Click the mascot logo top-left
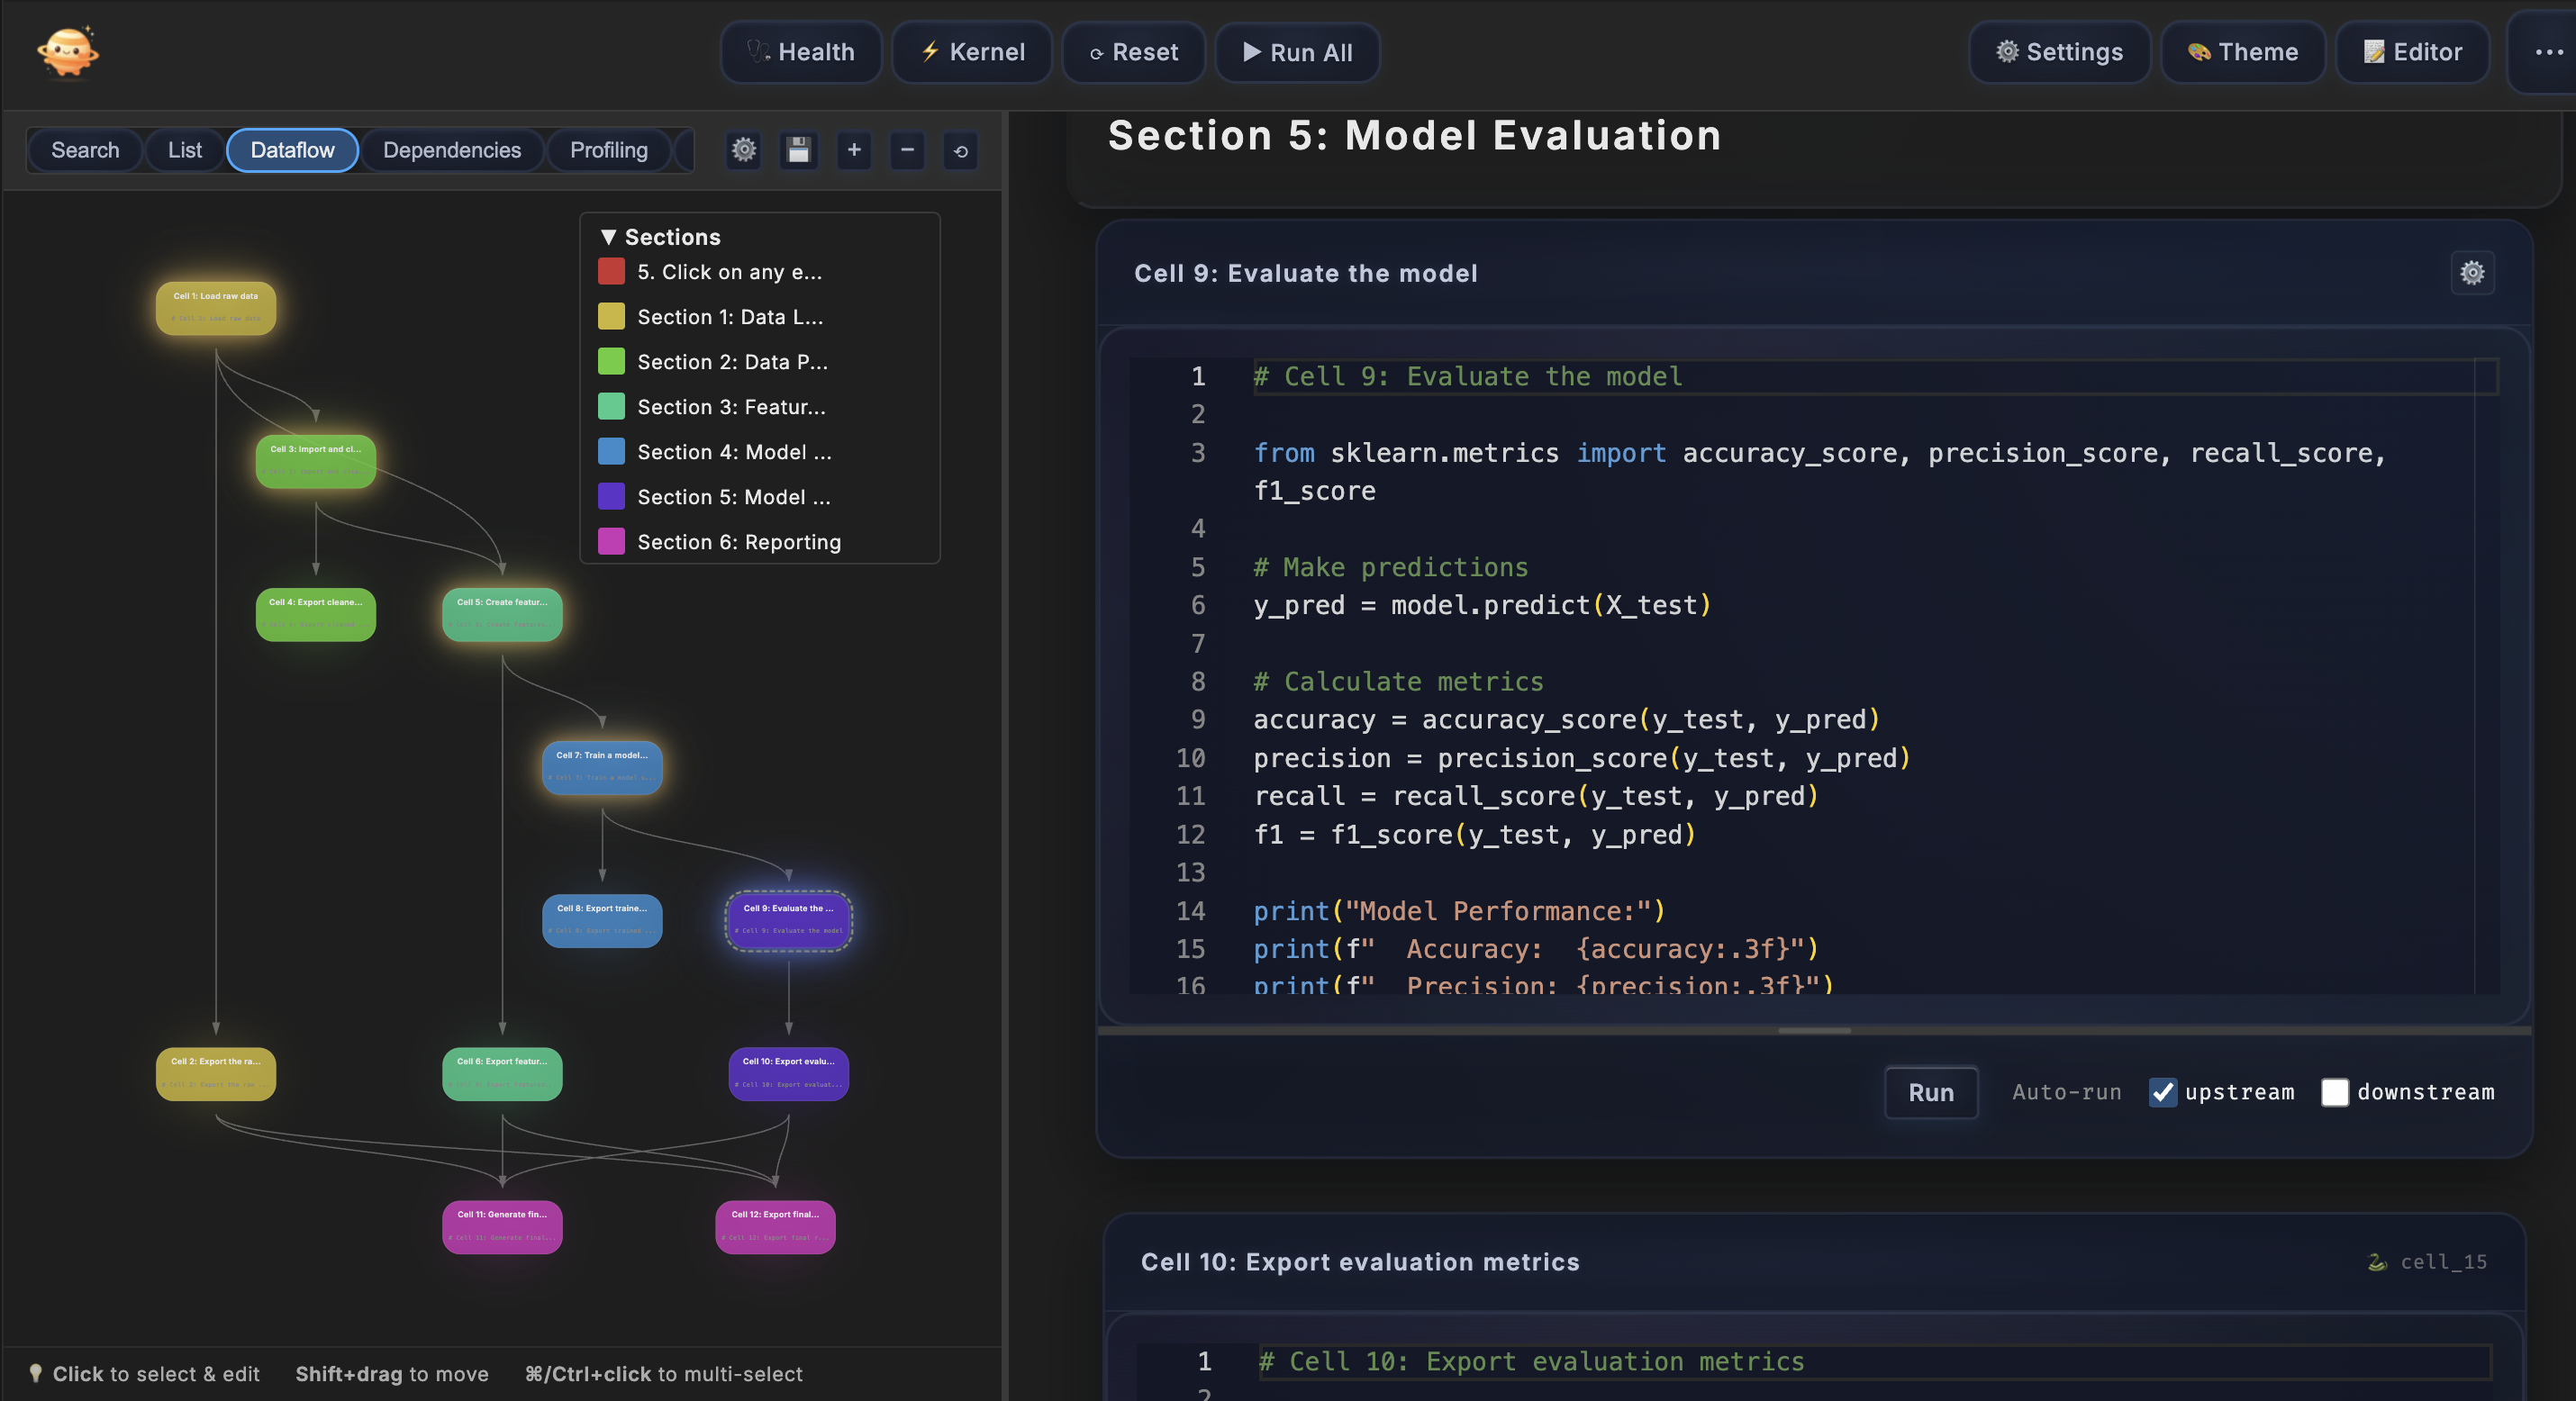Screen dimensions: 2576x1401 pos(66,52)
